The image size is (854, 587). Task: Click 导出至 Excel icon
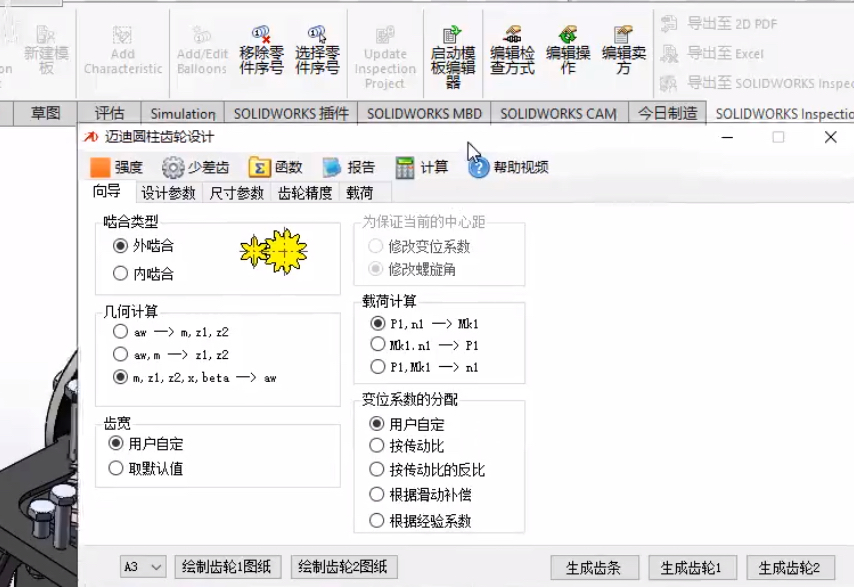pyautogui.click(x=669, y=53)
